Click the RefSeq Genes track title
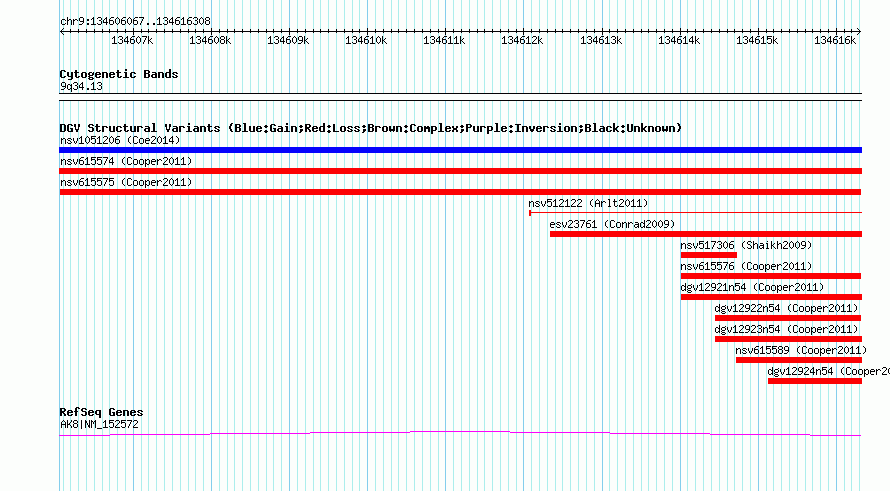Viewport: 890px width, 491px height. tap(102, 412)
